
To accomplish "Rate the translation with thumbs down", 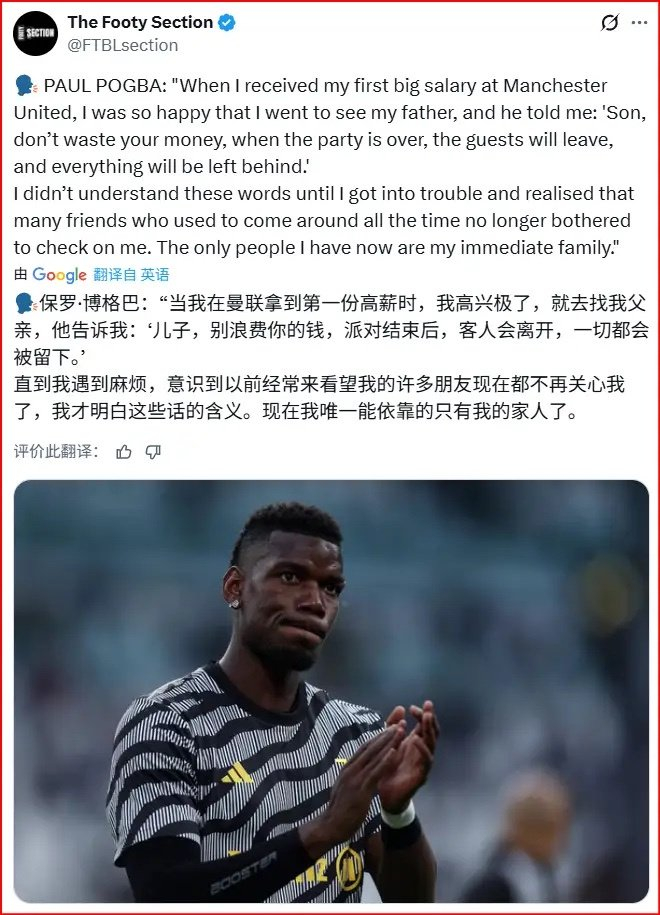I will [153, 452].
